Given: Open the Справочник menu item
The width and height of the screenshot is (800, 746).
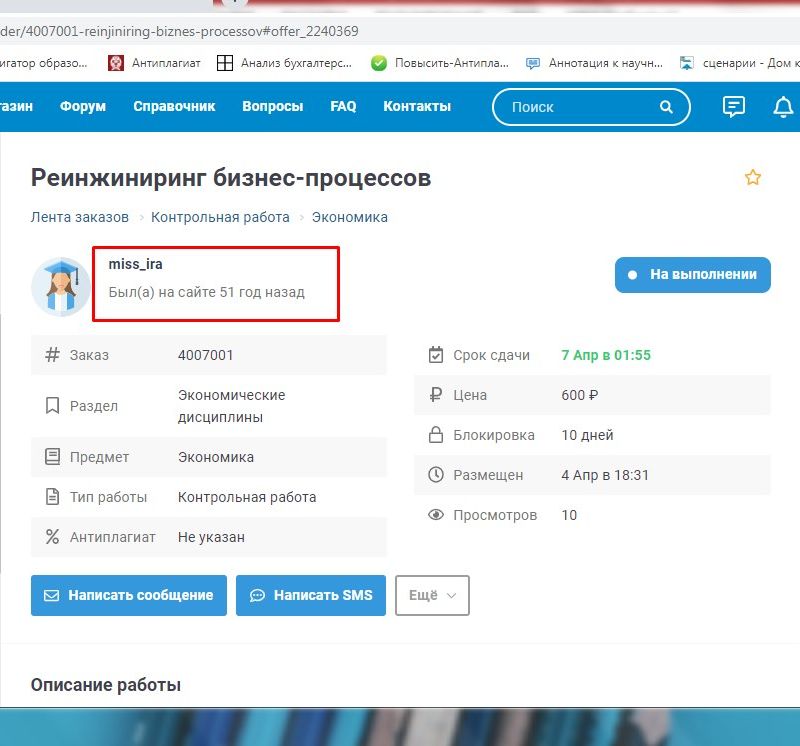Looking at the screenshot, I should (174, 107).
